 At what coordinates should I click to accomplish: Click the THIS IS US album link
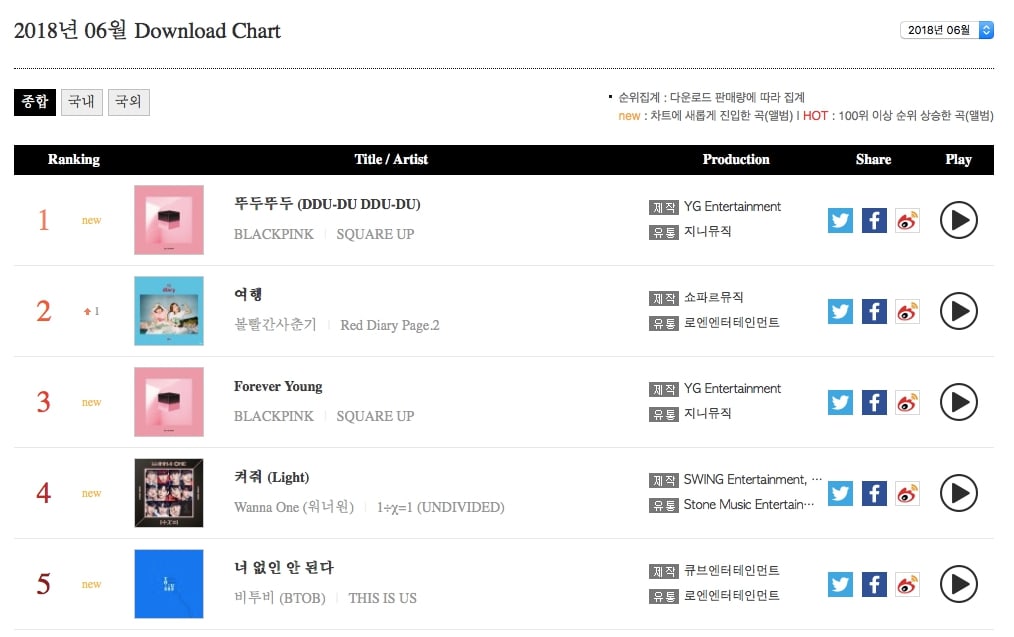click(x=383, y=598)
